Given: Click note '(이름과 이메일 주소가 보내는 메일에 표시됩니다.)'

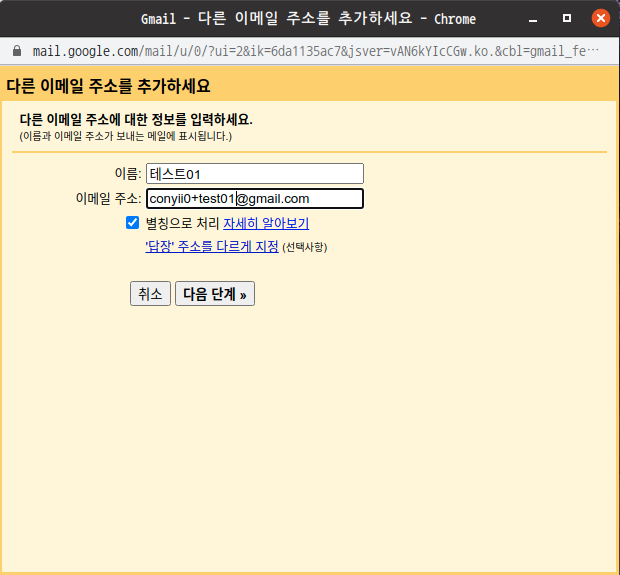Looking at the screenshot, I should click(126, 136).
